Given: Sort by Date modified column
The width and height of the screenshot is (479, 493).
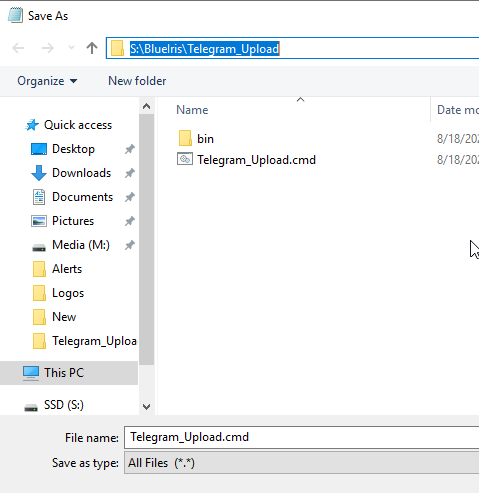Looking at the screenshot, I should [458, 110].
